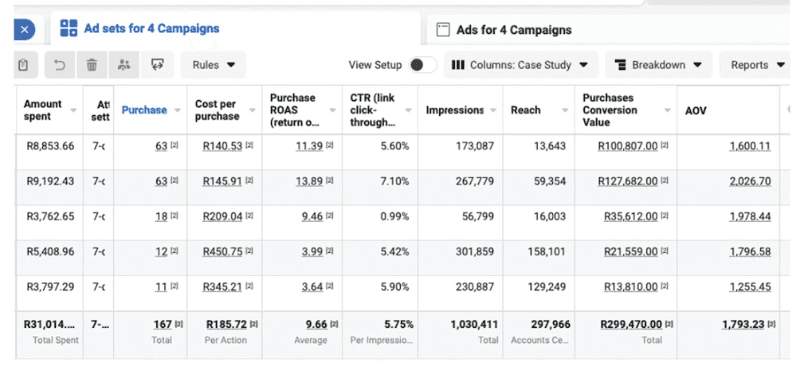Click purchase count 11
The height and width of the screenshot is (373, 796).
coord(161,287)
